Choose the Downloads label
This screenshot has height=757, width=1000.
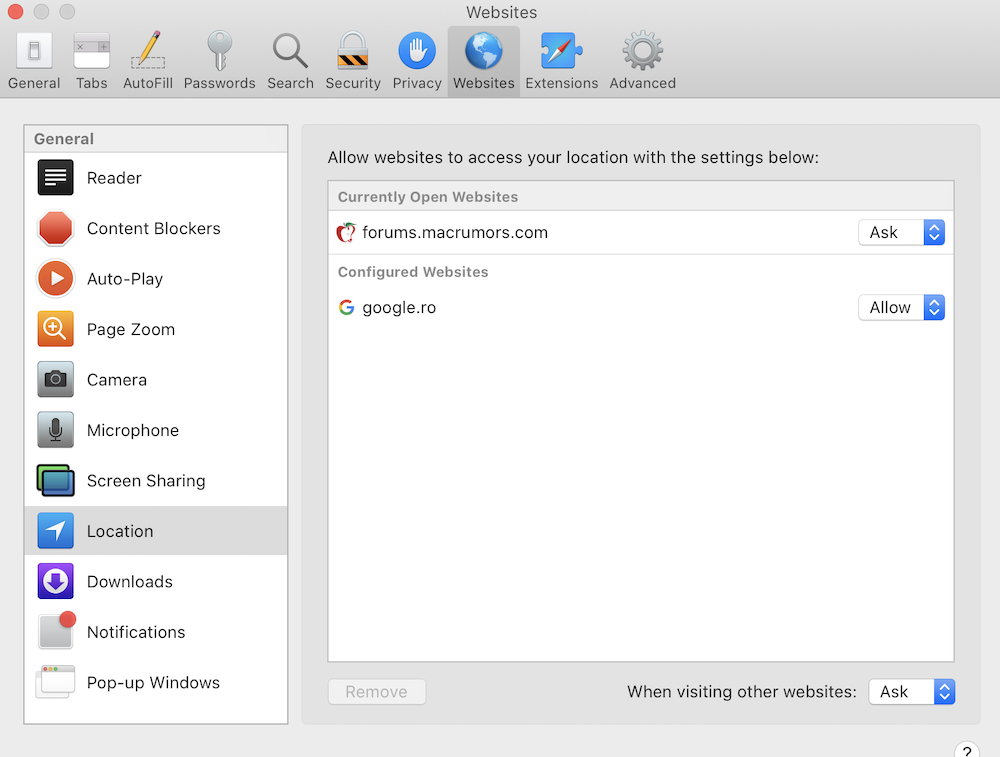129,581
